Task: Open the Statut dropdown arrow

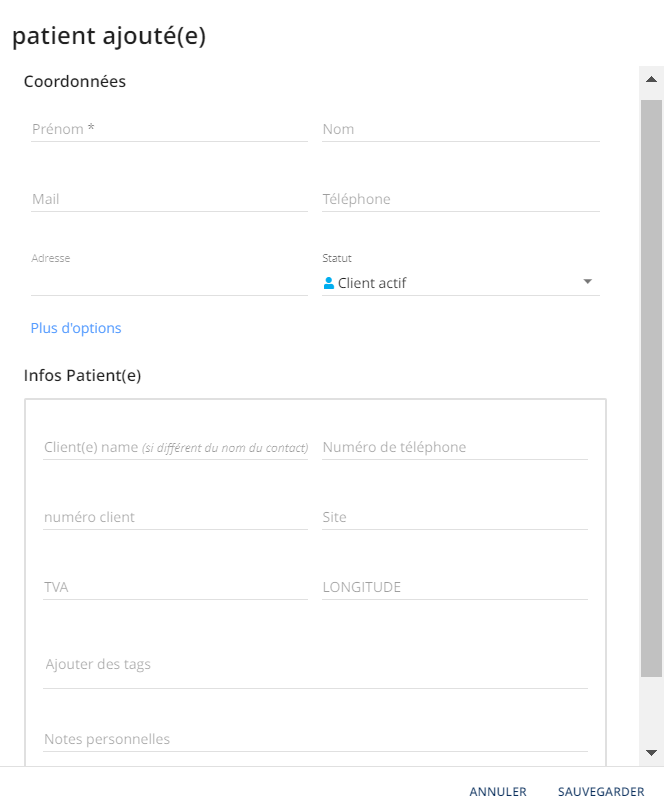Action: point(587,282)
